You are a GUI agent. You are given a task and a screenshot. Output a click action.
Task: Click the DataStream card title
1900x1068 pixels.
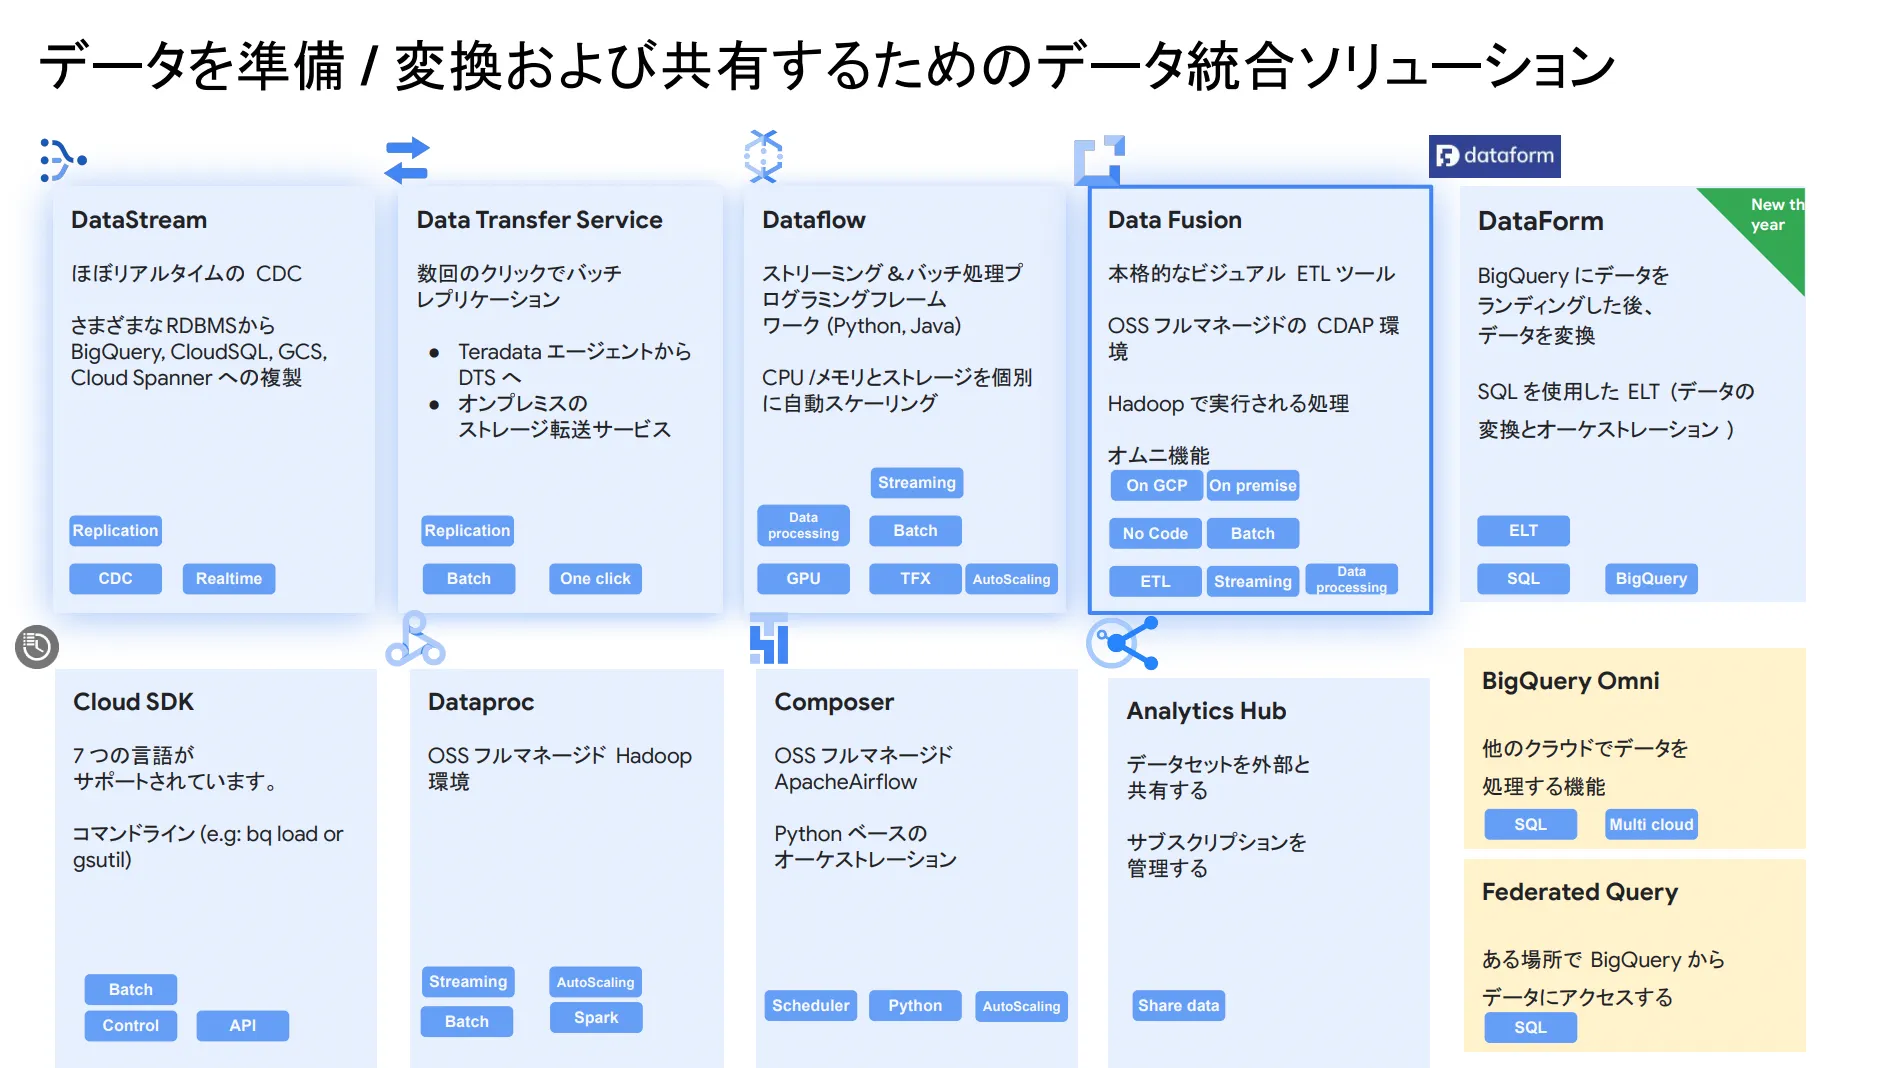tap(139, 220)
